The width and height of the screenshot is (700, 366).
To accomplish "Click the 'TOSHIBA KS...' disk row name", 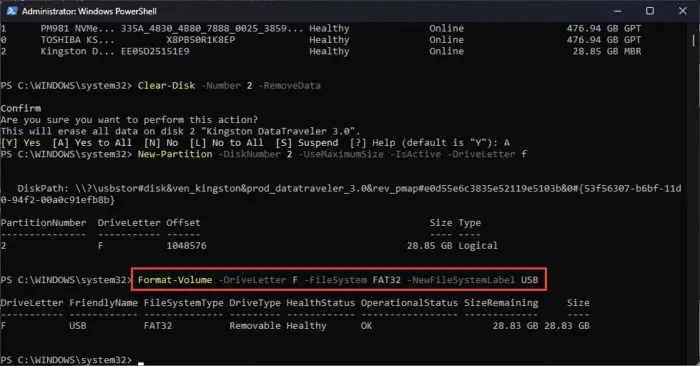I will pyautogui.click(x=78, y=40).
